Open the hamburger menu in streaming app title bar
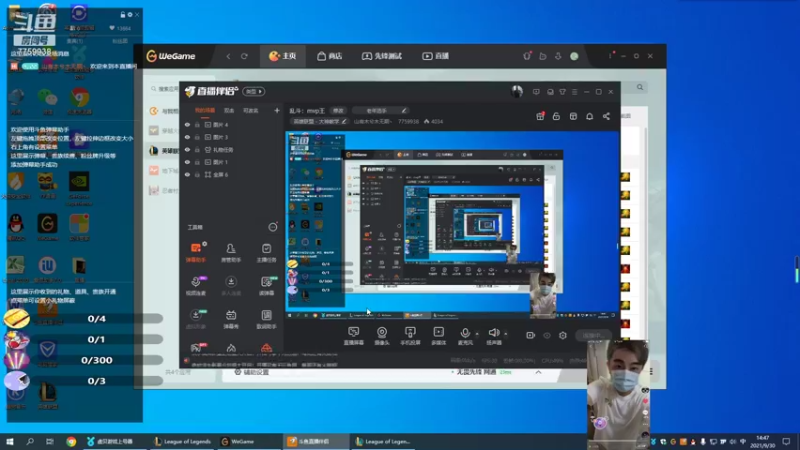 574,92
